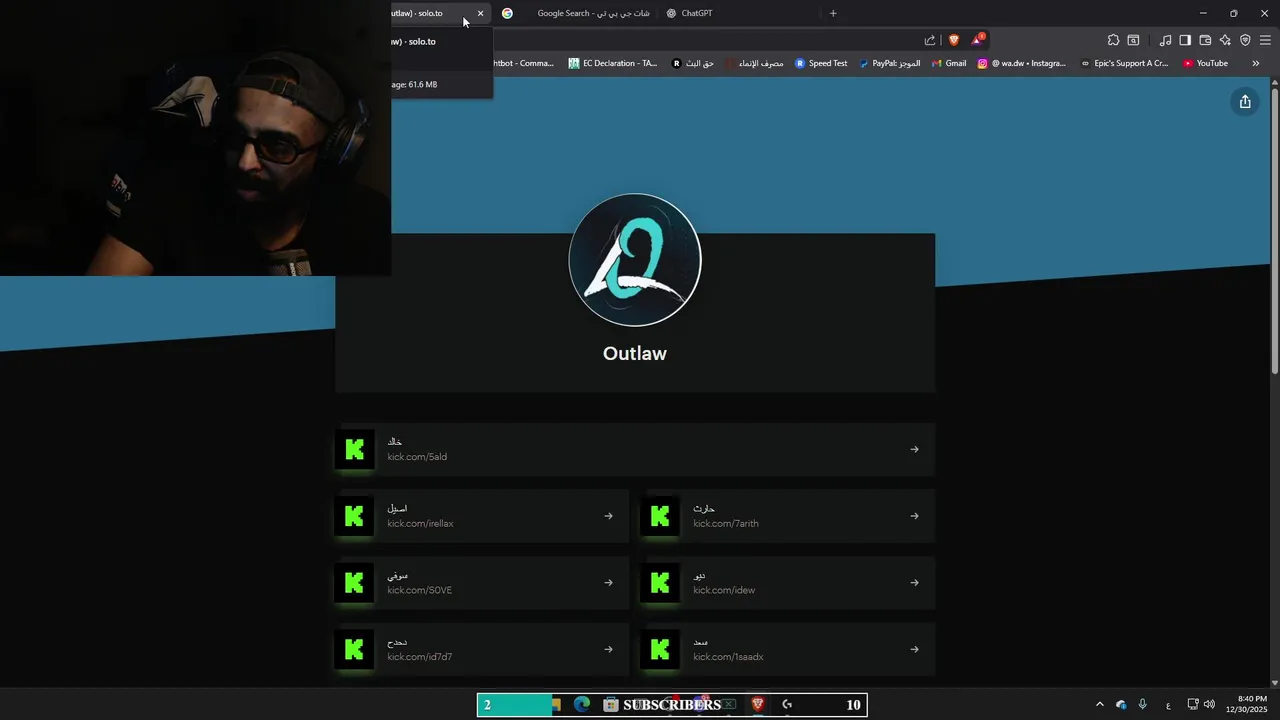The height and width of the screenshot is (720, 1280).
Task: Open Brave browser taskbar icon
Action: click(x=757, y=705)
